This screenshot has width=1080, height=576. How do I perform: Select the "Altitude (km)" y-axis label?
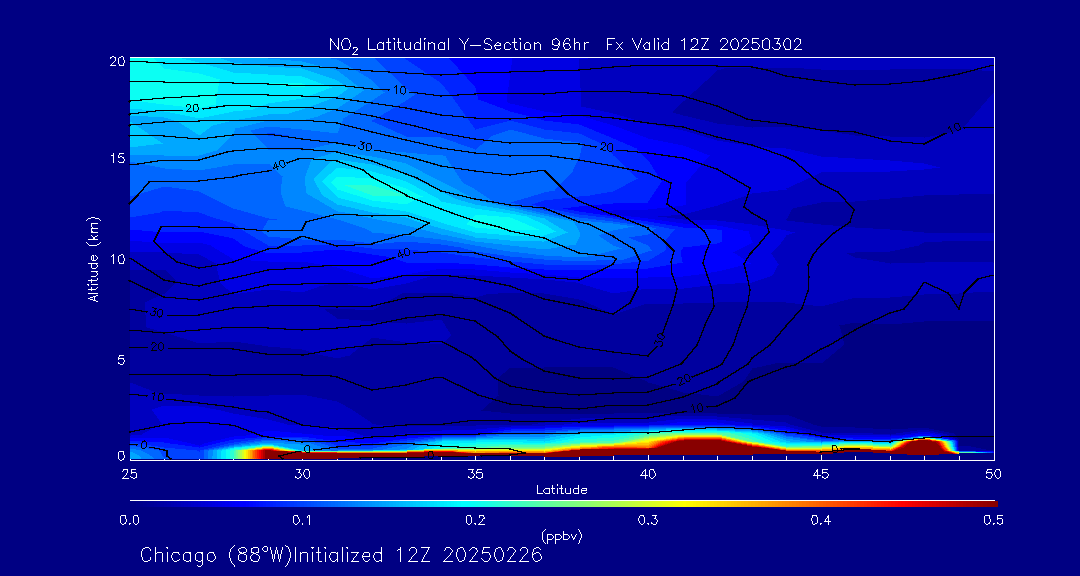[93, 259]
